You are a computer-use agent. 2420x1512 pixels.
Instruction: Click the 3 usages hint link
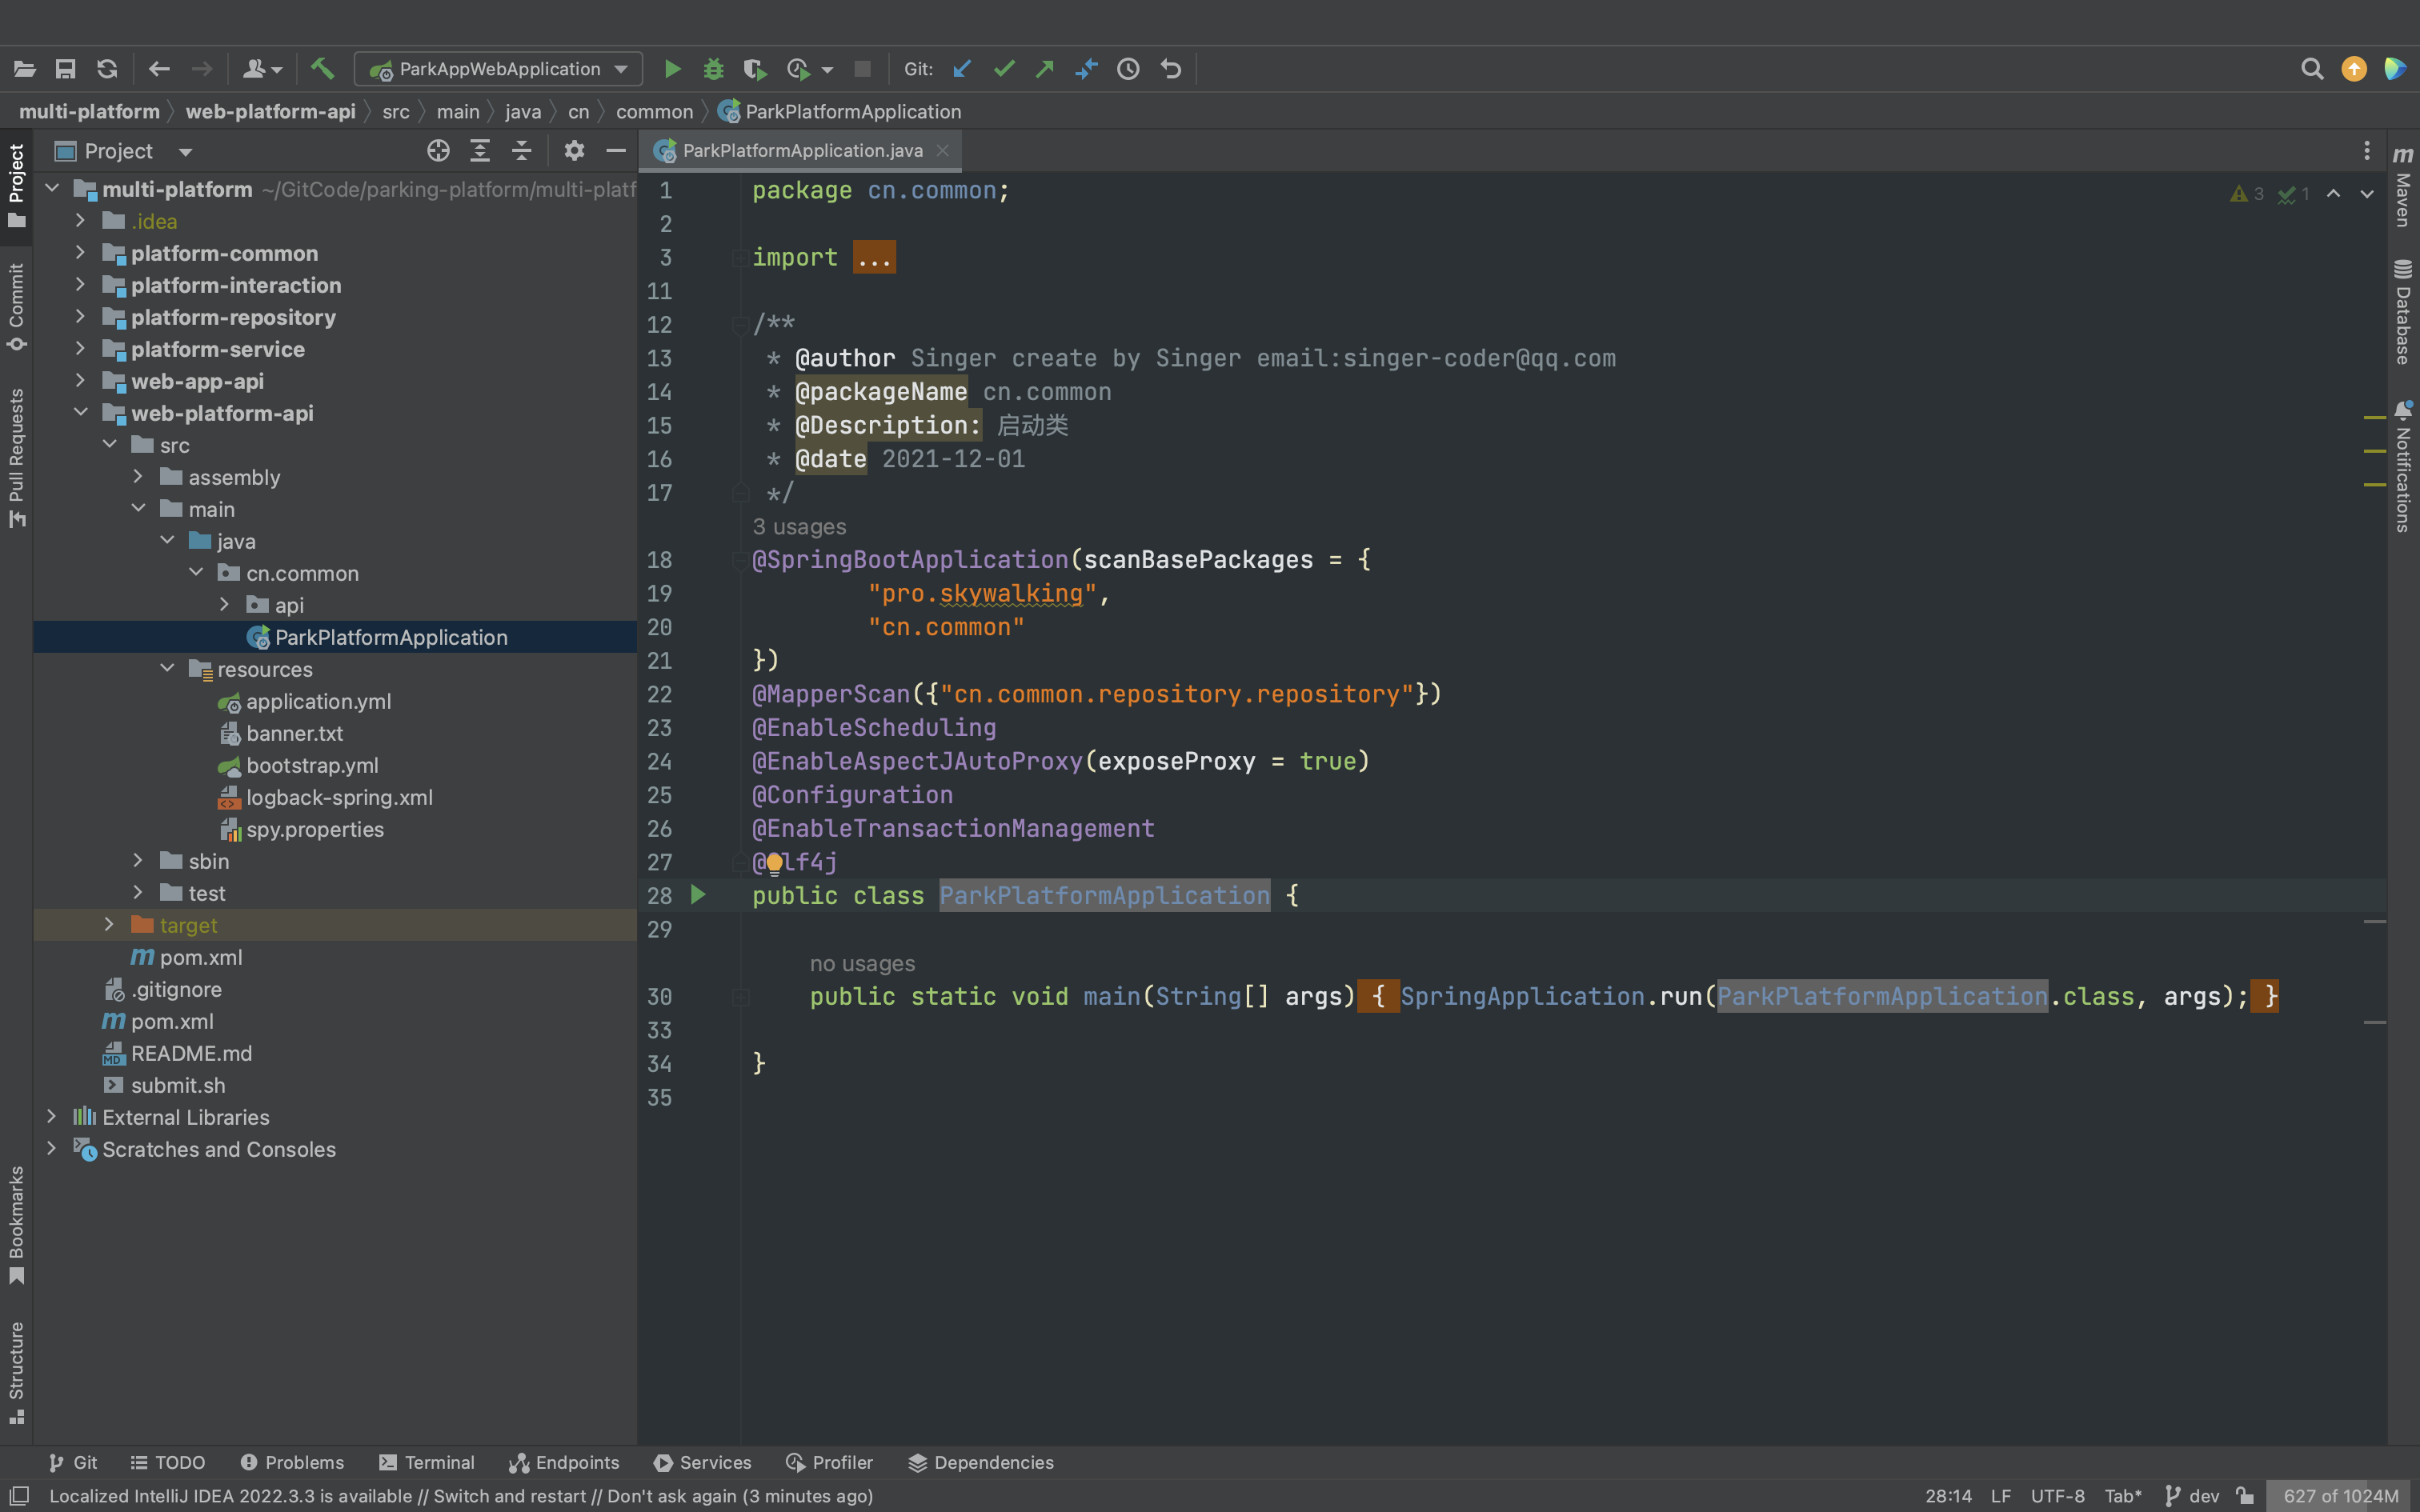(799, 526)
